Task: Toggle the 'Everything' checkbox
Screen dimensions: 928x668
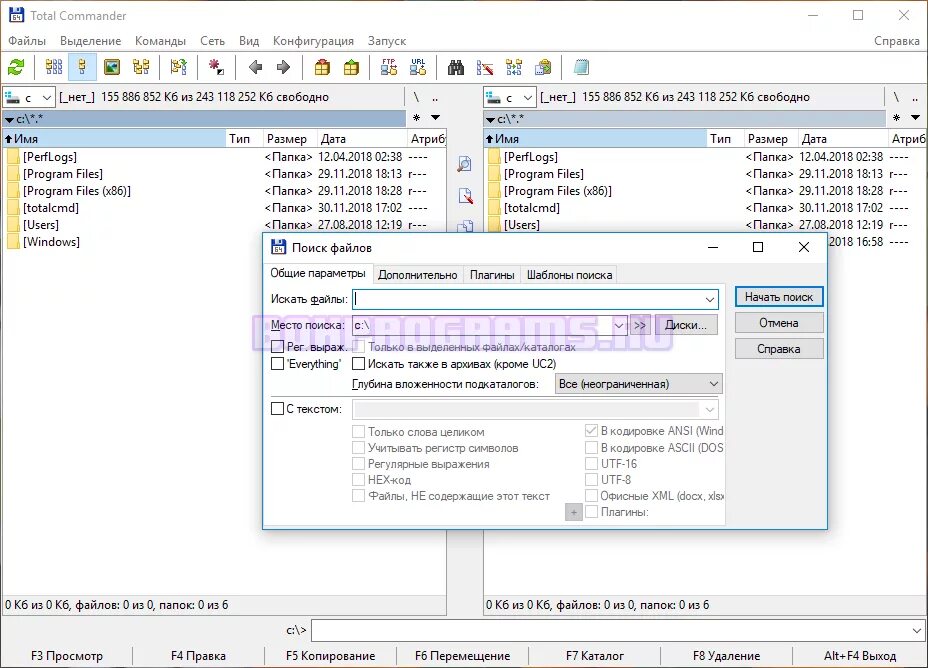Action: coord(277,364)
